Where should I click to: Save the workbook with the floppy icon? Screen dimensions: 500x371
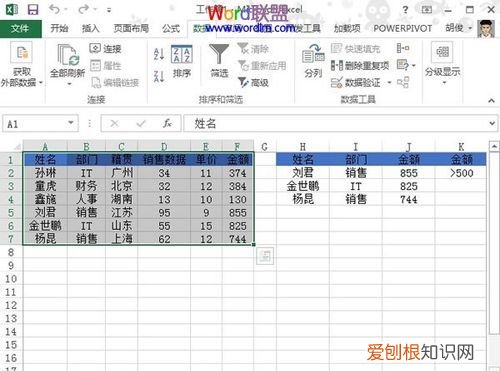coord(33,9)
